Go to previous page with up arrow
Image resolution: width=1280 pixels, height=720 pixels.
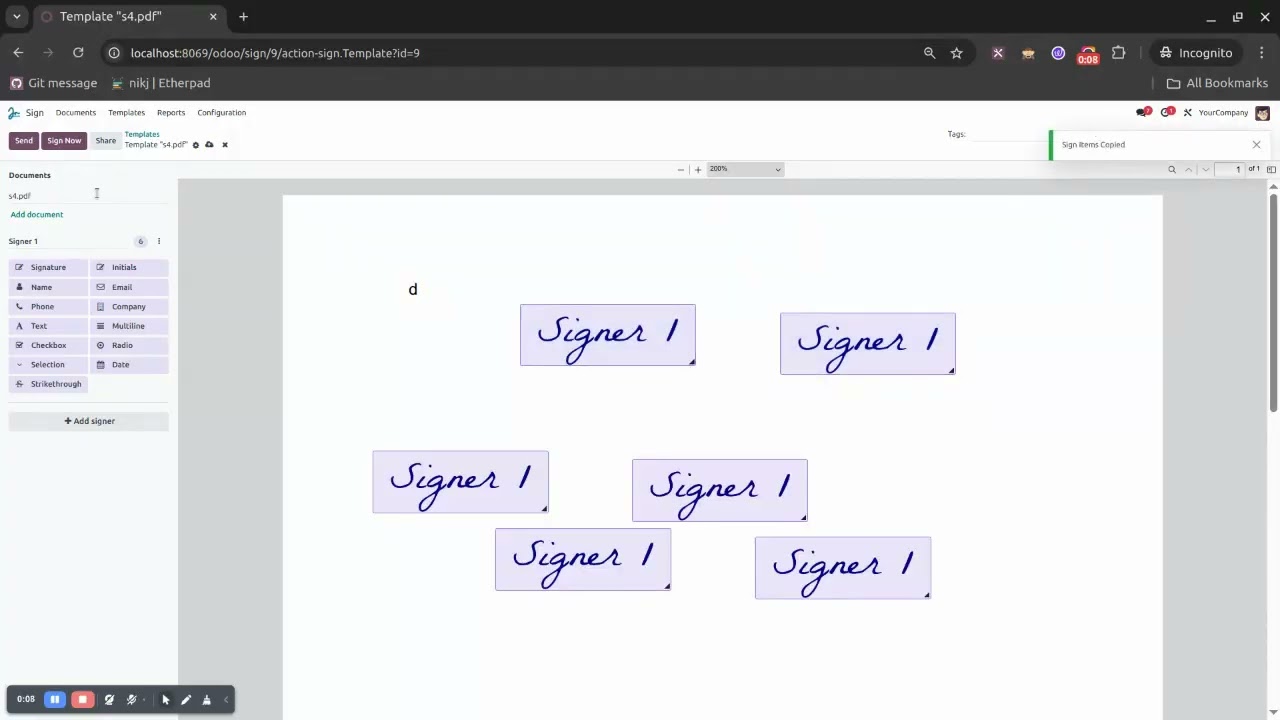pyautogui.click(x=1189, y=169)
